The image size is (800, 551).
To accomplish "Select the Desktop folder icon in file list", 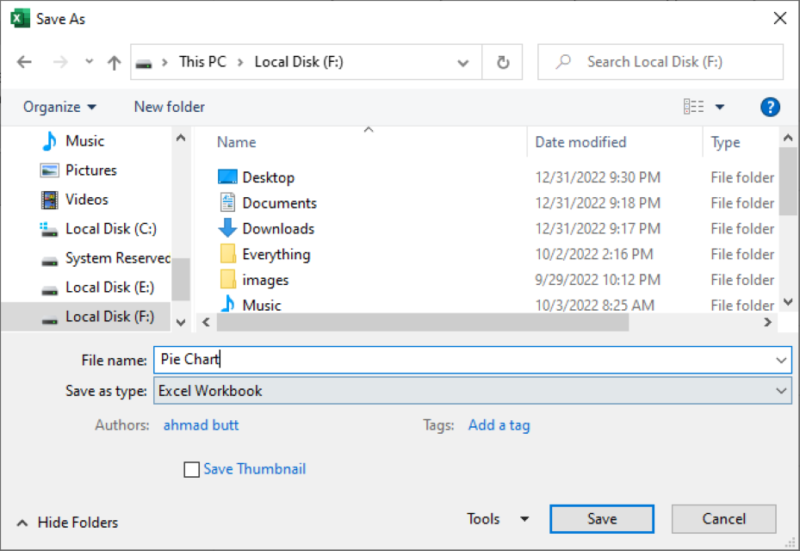I will 228,177.
